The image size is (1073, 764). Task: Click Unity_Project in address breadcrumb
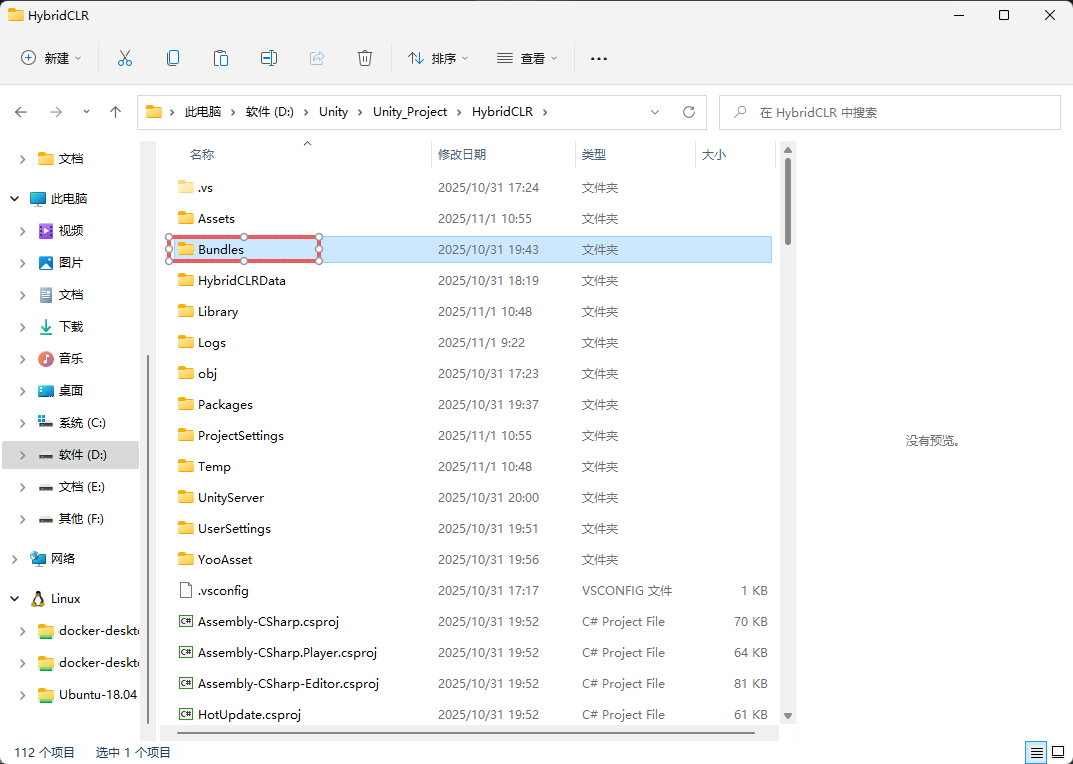coord(410,112)
